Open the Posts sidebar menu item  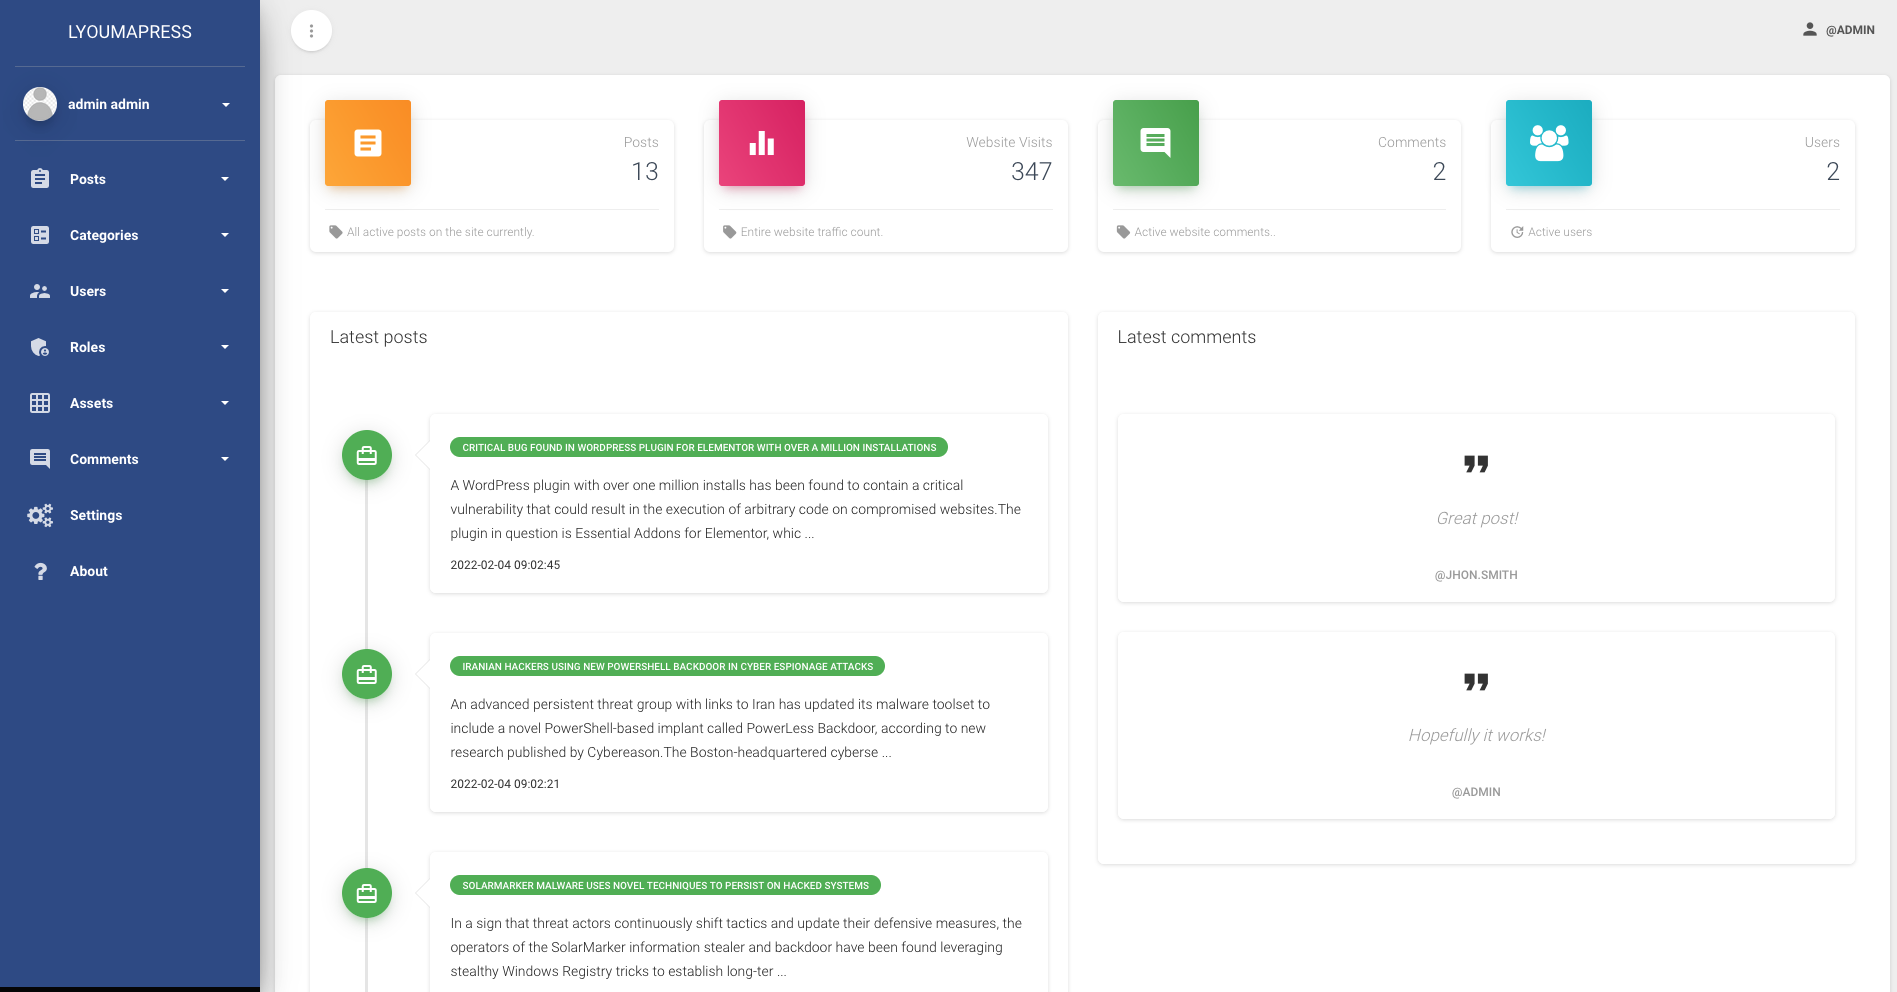(130, 179)
